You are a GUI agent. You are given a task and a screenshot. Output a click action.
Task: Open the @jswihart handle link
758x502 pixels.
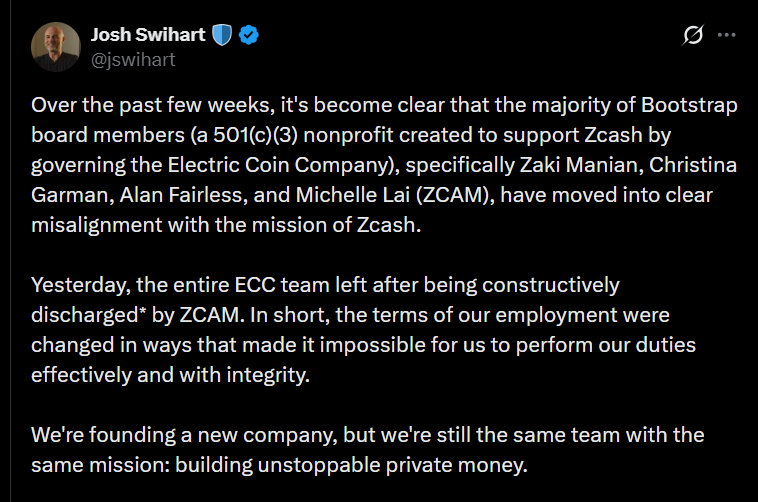click(133, 59)
